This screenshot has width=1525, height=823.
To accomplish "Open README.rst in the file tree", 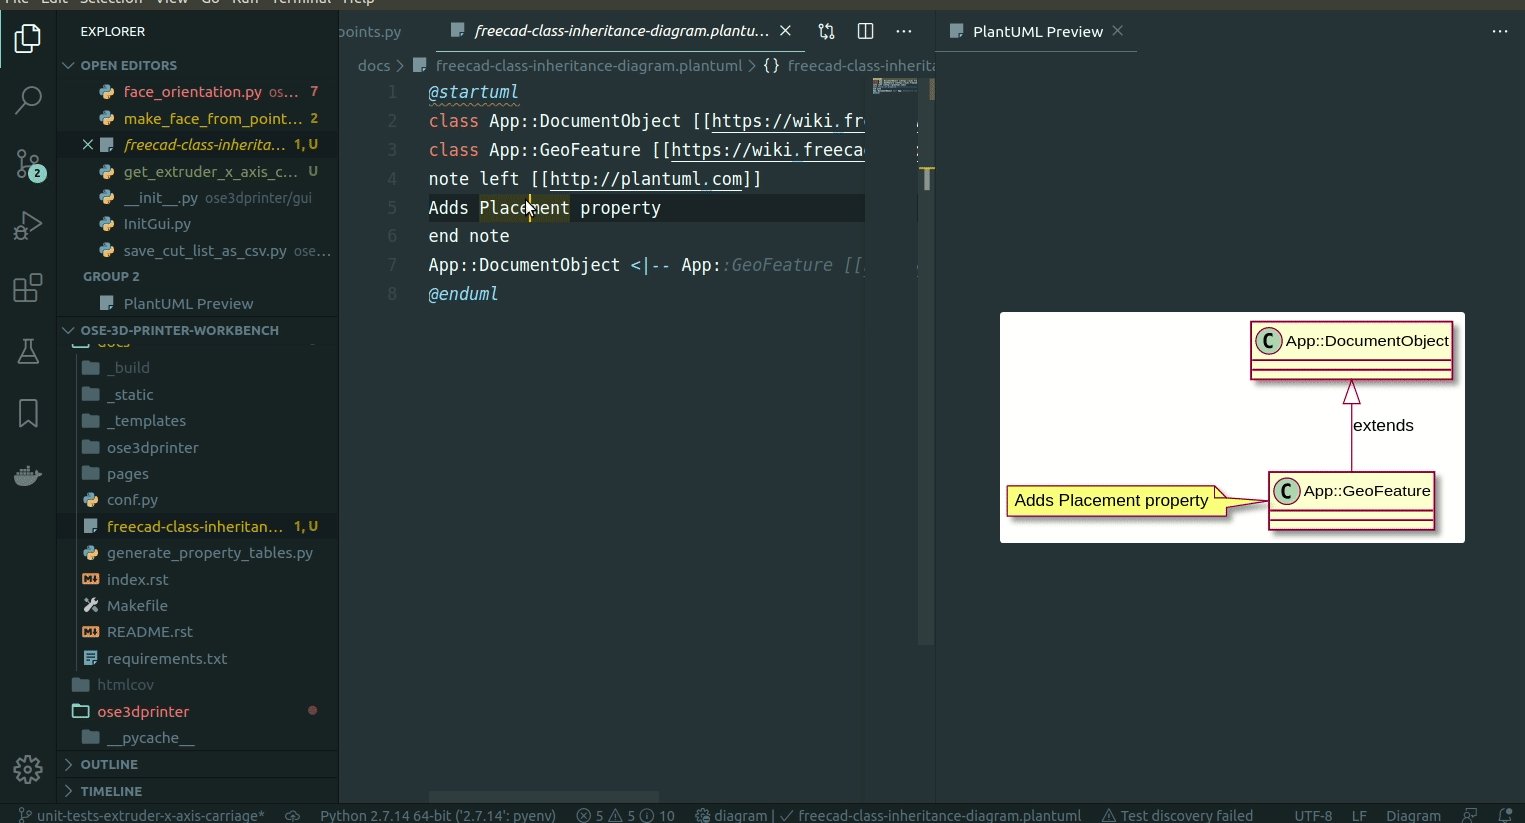I will click(x=197, y=632).
